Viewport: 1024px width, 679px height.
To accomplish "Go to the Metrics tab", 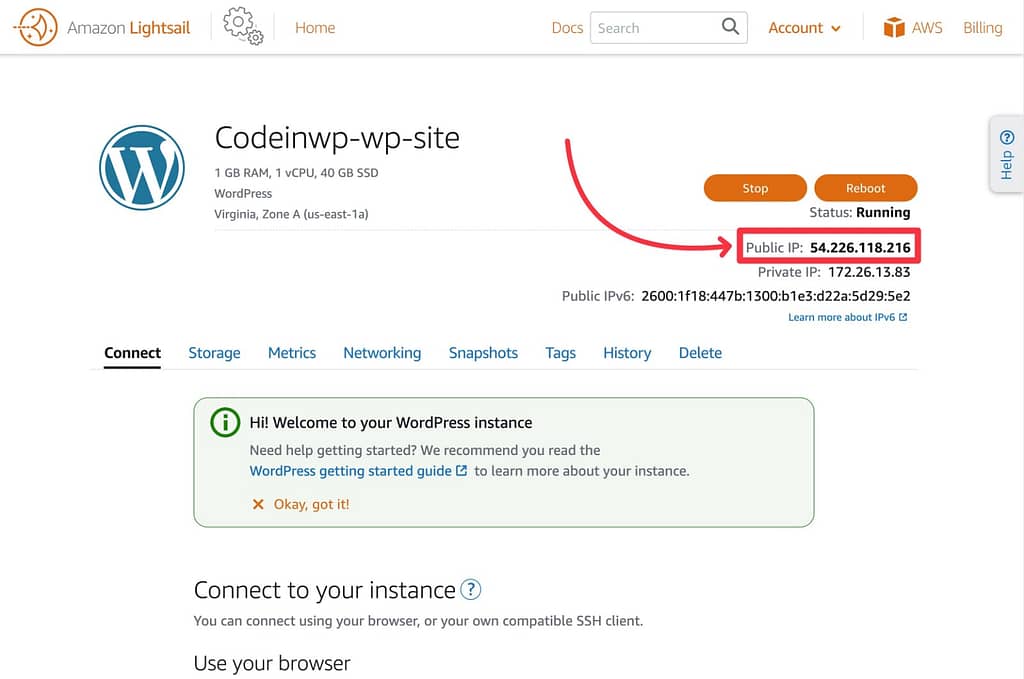I will click(292, 353).
